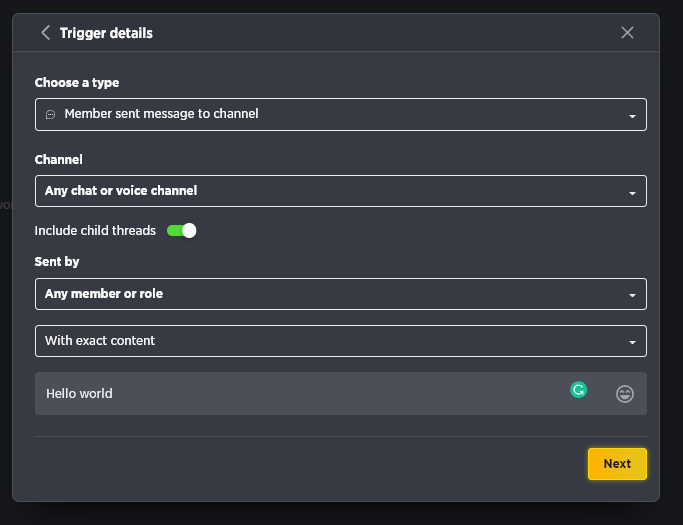Click the Next button
Screen dimensions: 683x525
point(617,464)
